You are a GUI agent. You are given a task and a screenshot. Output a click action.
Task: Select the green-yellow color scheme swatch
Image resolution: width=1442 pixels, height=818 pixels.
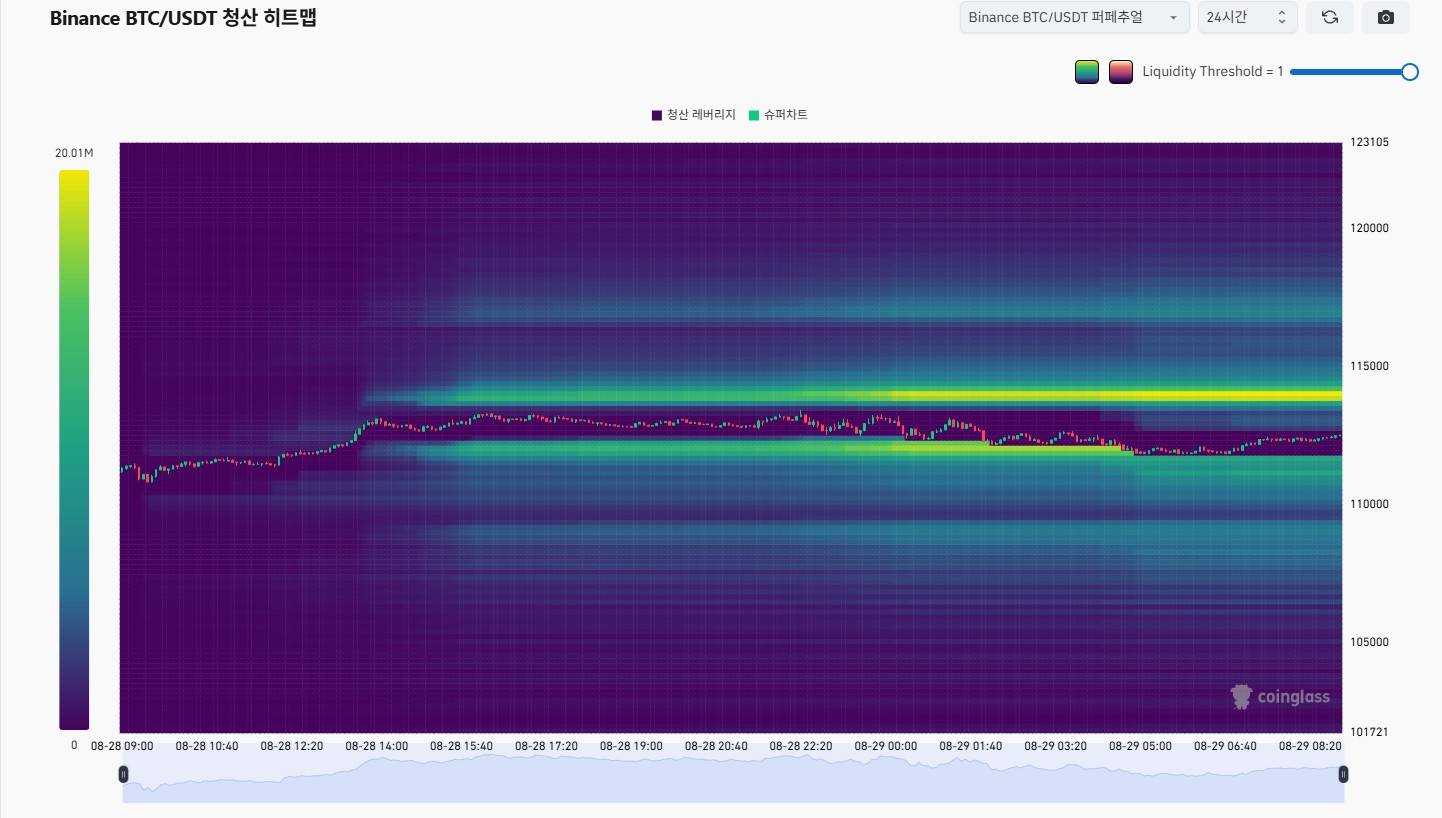point(1087,72)
